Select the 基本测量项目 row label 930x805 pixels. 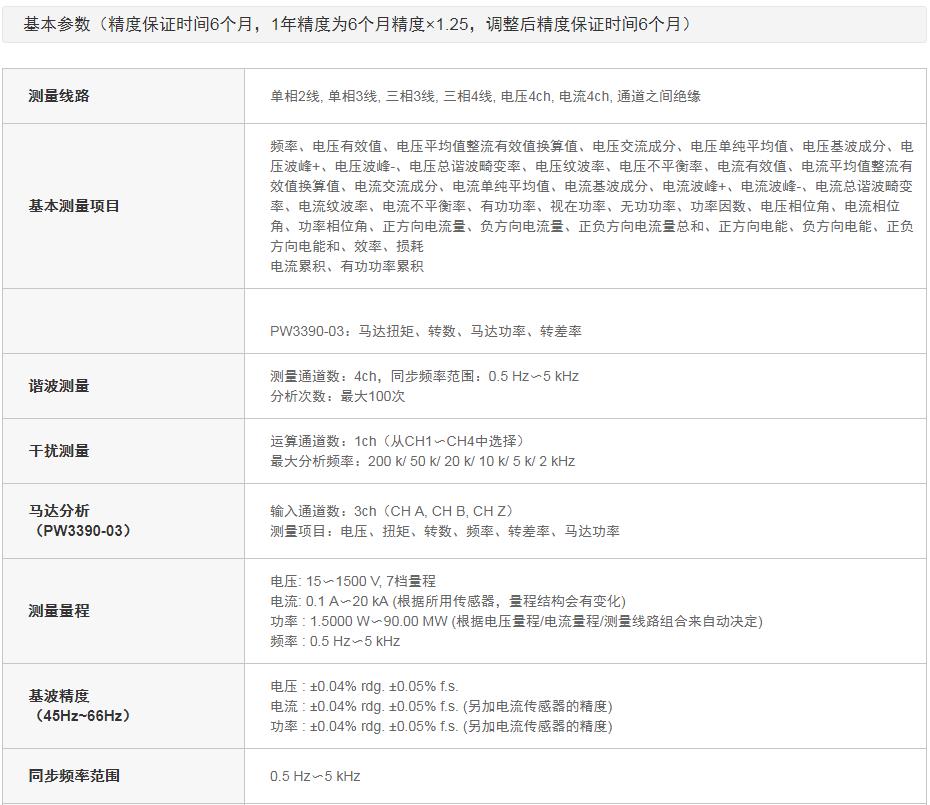(74, 206)
